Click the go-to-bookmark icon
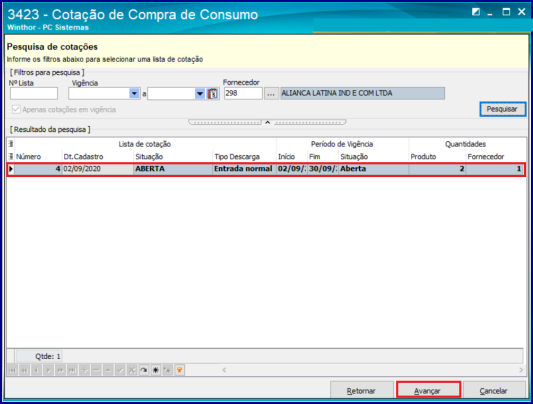This screenshot has height=404, width=533. click(x=168, y=370)
